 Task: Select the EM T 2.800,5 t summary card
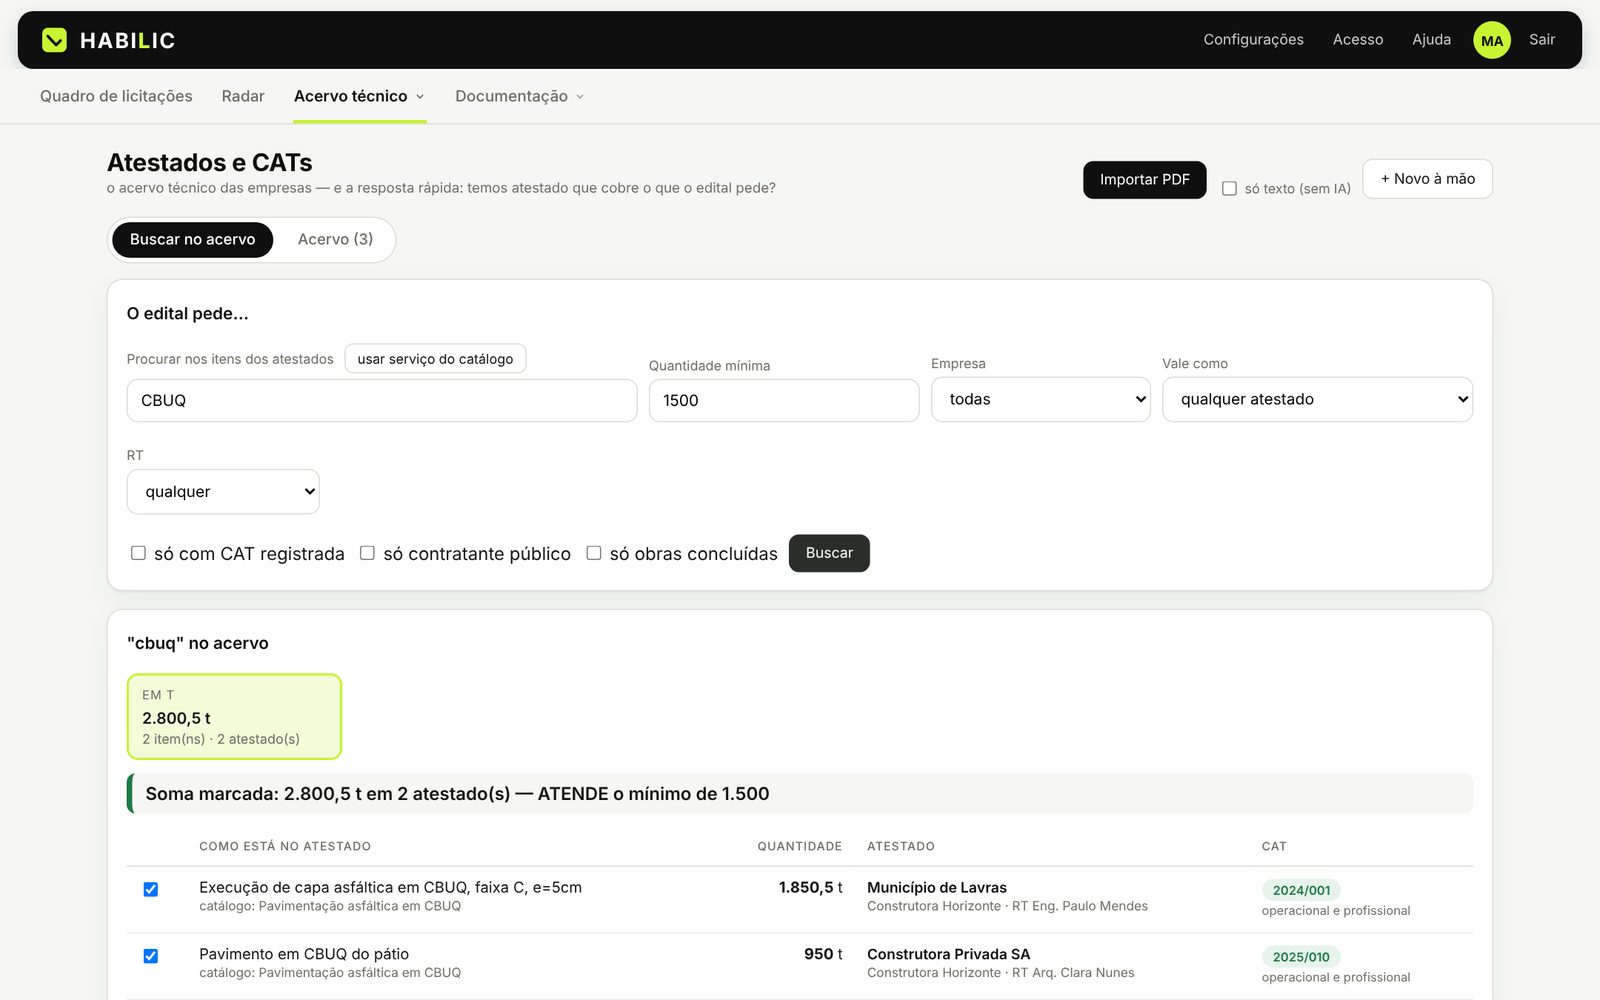tap(234, 716)
